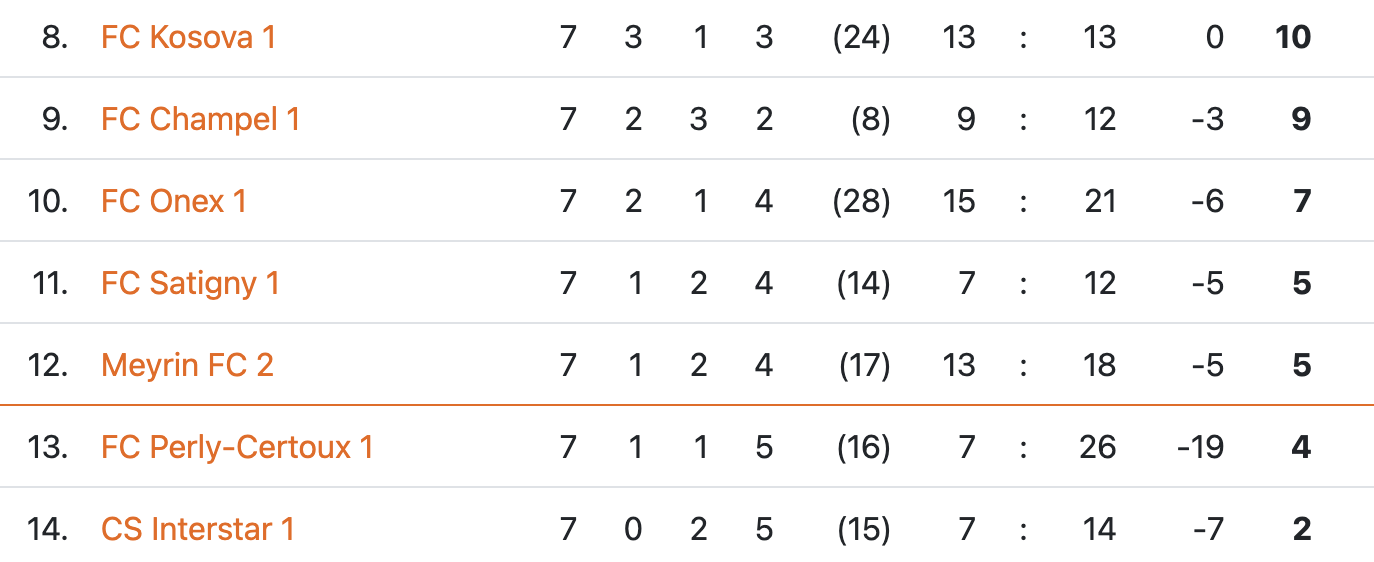1374x562 pixels.
Task: Click the FC Onex 1 link
Action: coord(173,201)
